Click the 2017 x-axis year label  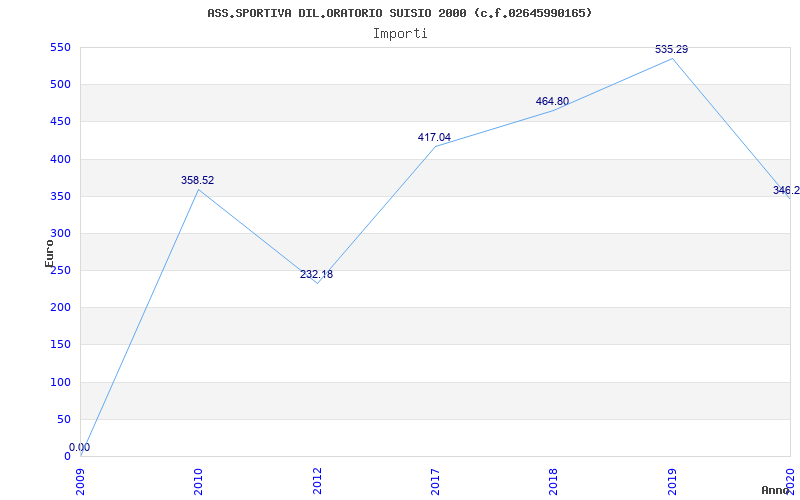[435, 481]
